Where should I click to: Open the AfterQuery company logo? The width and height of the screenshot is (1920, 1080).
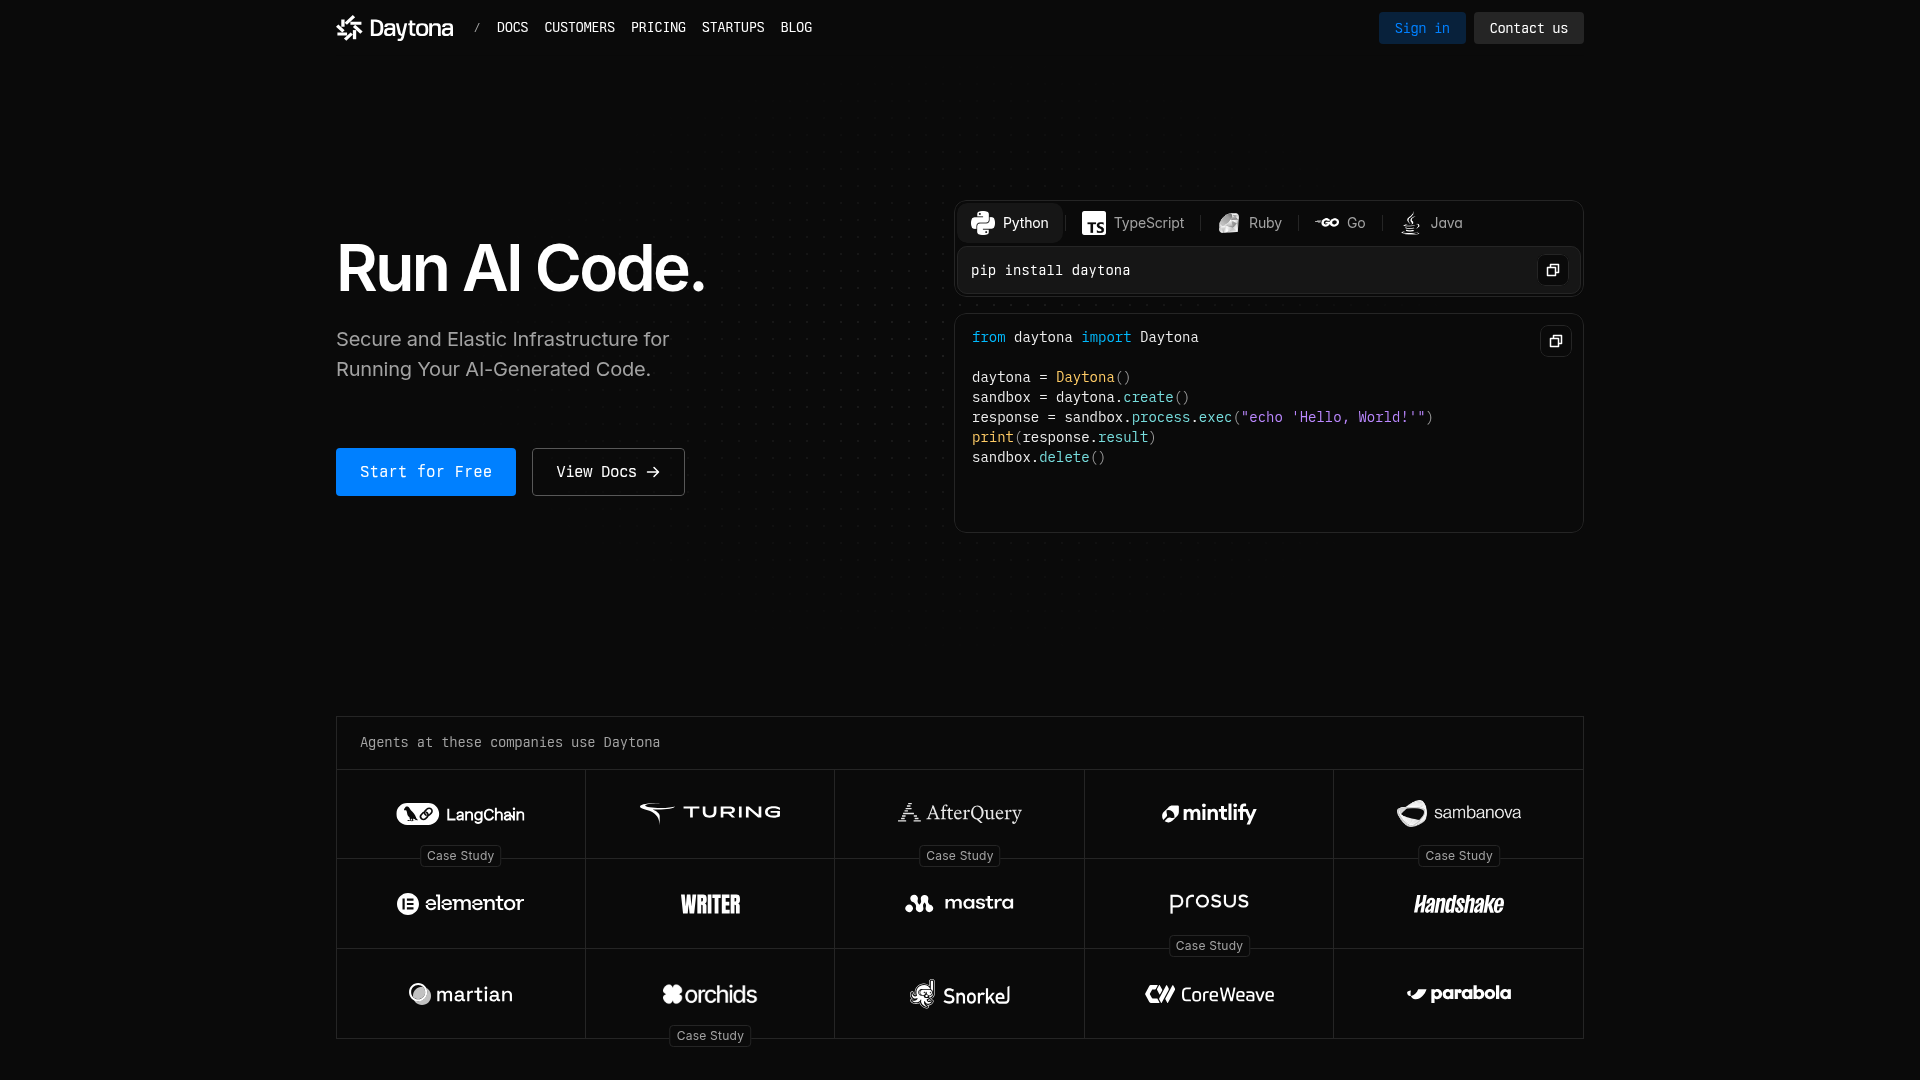pyautogui.click(x=960, y=813)
